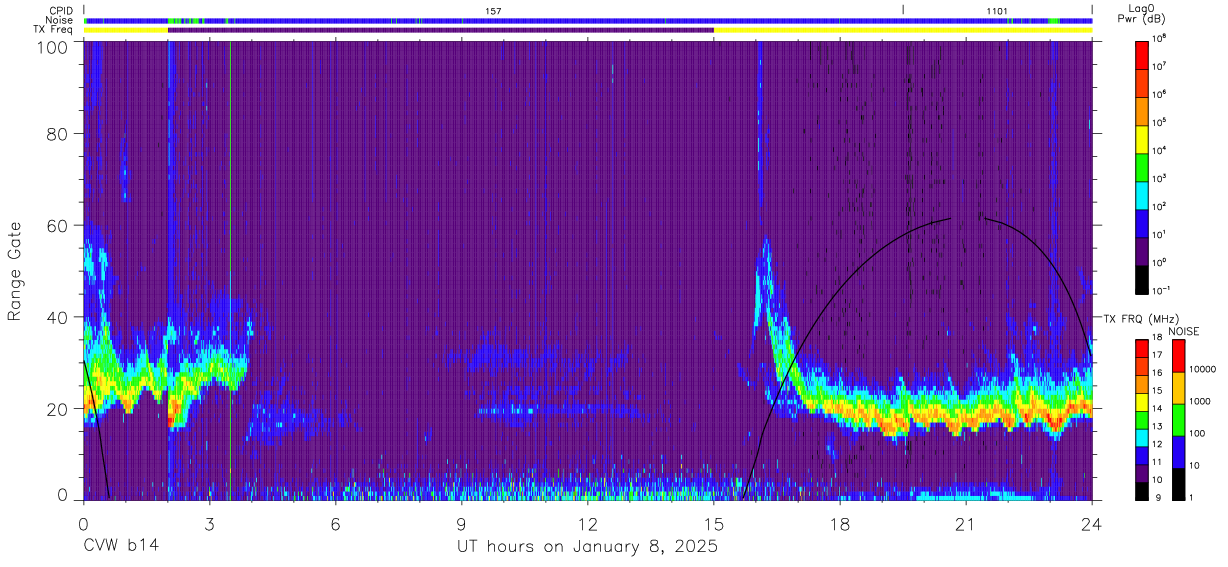Click the CPID value 157

493,10
